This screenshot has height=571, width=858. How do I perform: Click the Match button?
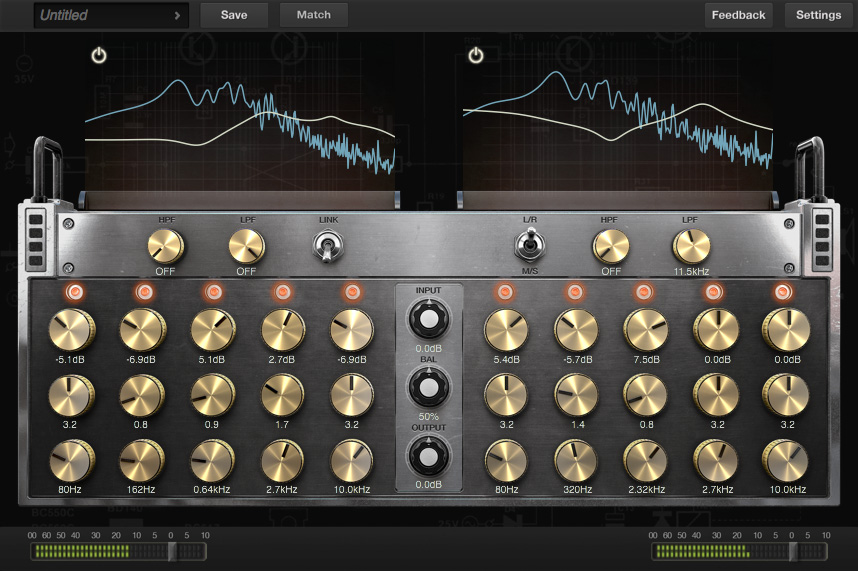[x=314, y=15]
